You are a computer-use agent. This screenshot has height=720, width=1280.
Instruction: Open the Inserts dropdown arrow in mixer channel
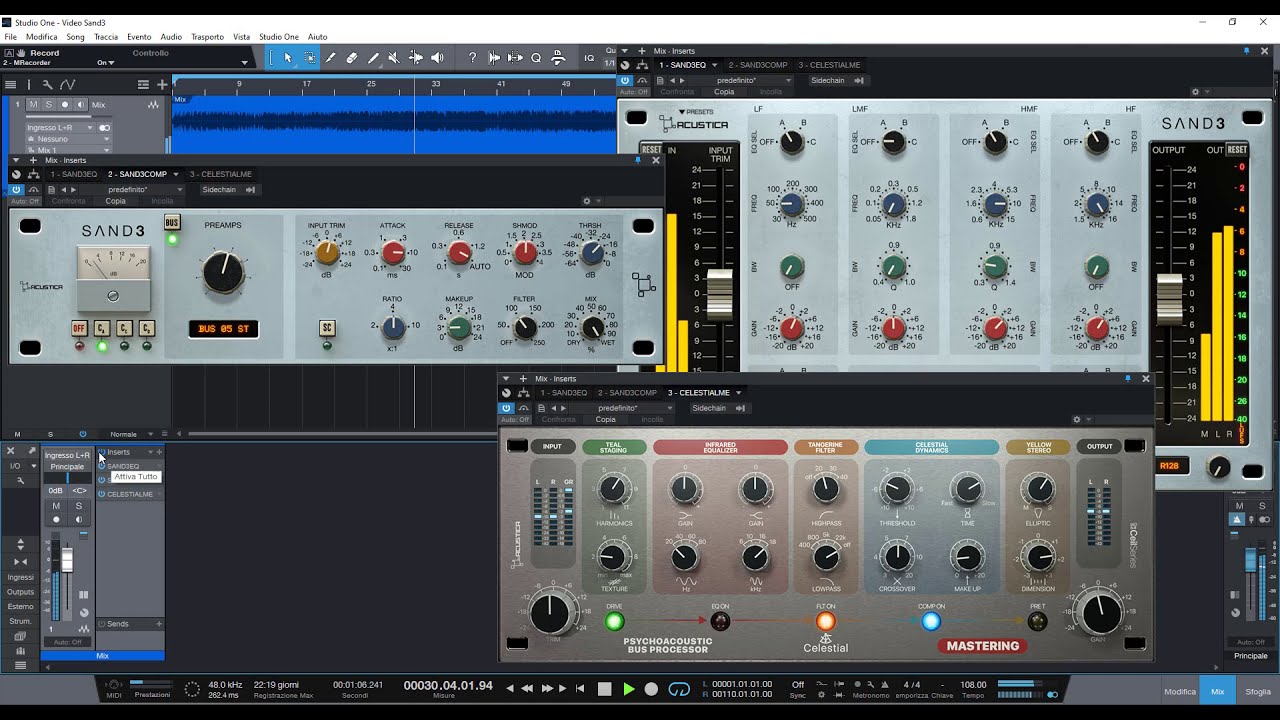tap(151, 452)
